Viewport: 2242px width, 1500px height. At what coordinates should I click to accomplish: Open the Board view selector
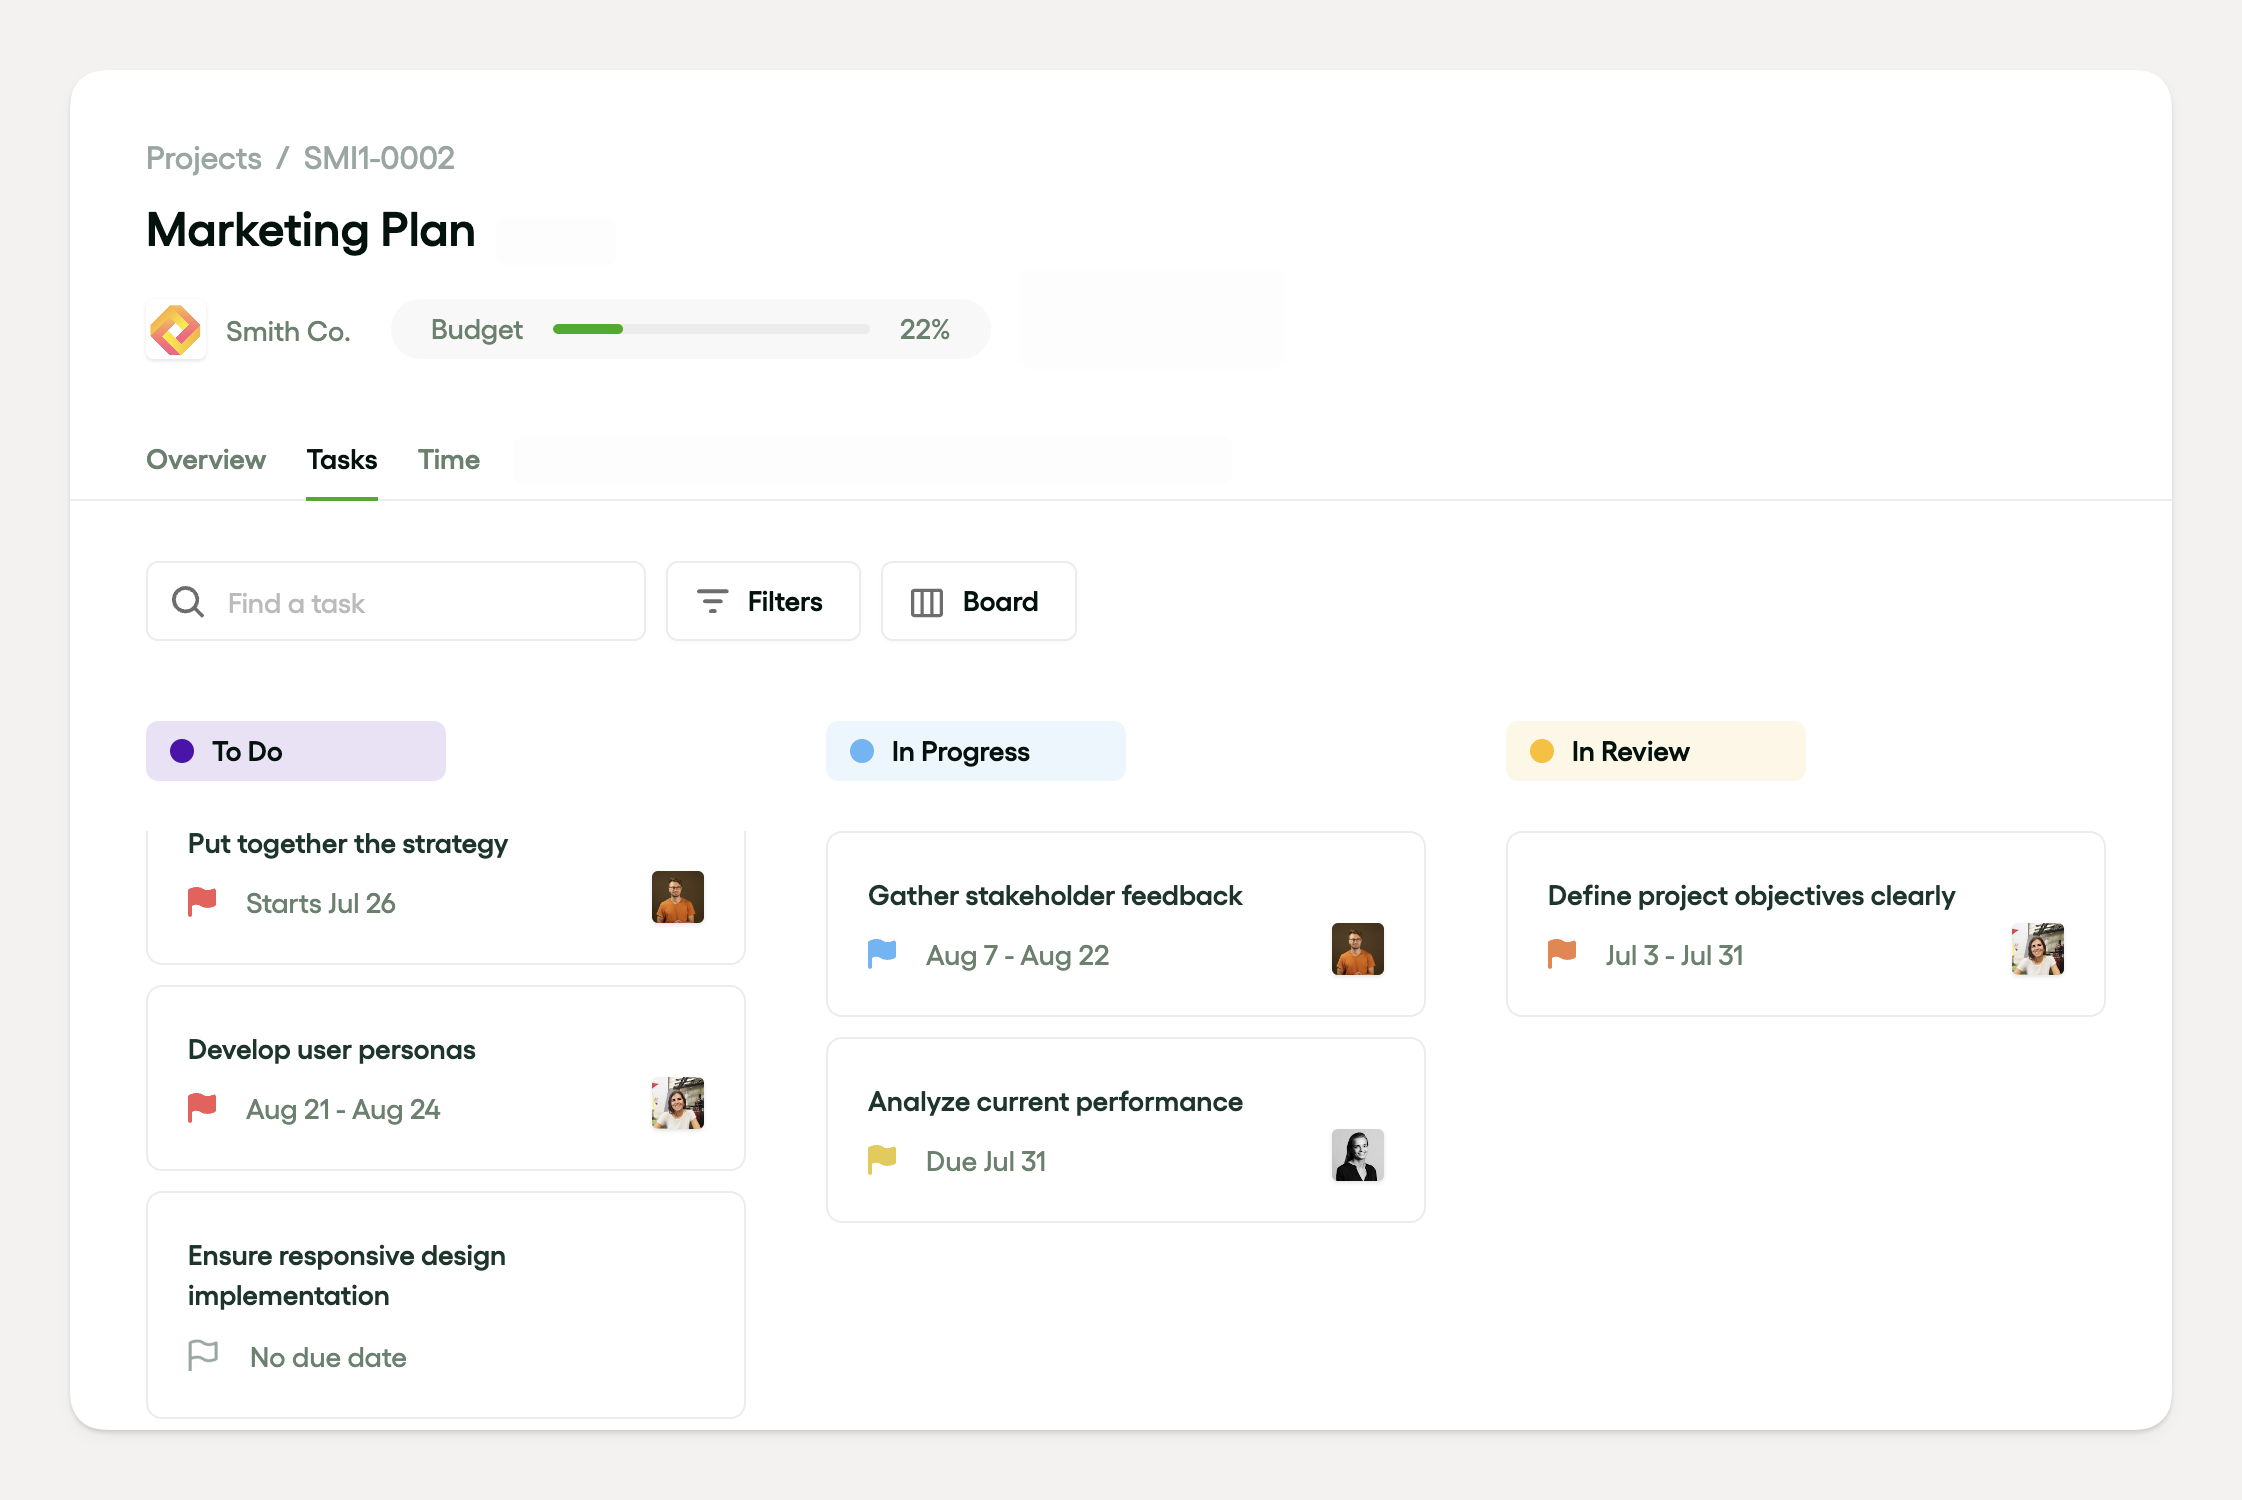click(x=977, y=602)
